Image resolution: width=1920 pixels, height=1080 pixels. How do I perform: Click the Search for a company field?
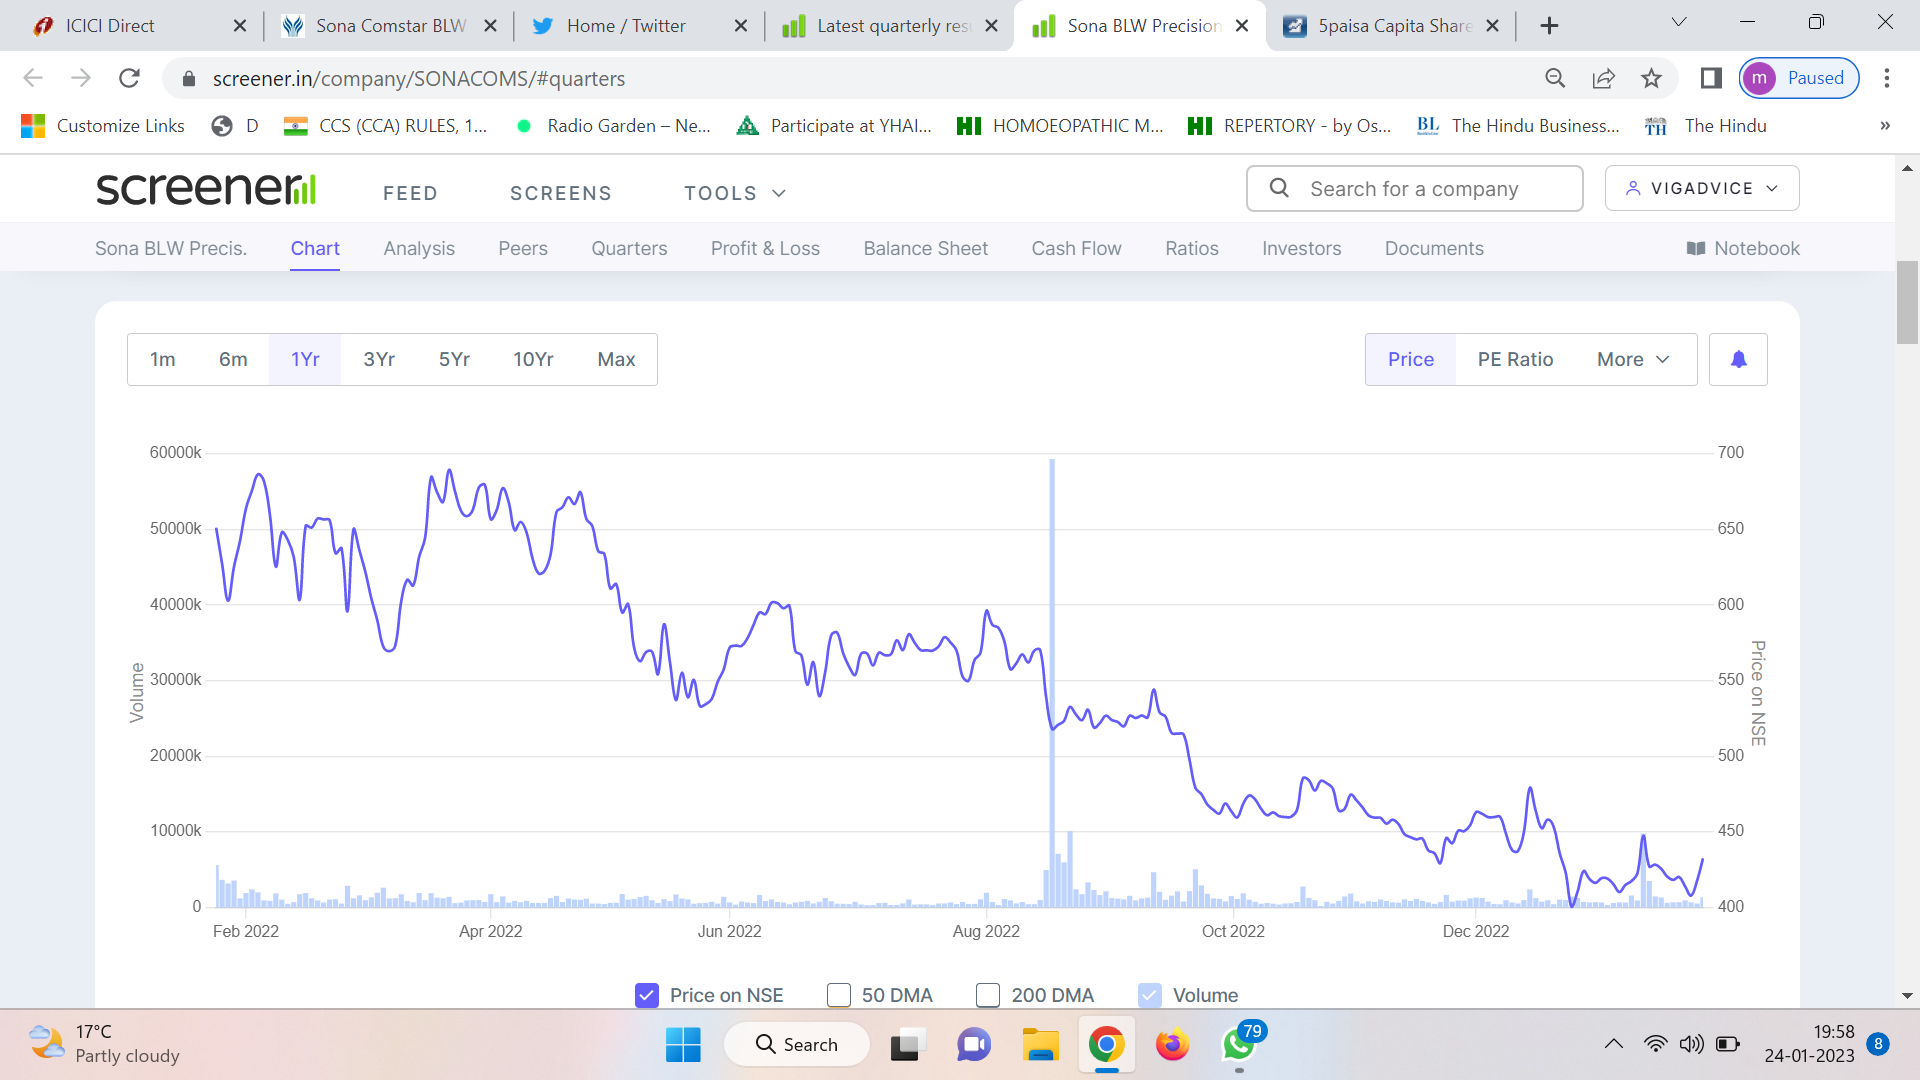[x=1414, y=189]
